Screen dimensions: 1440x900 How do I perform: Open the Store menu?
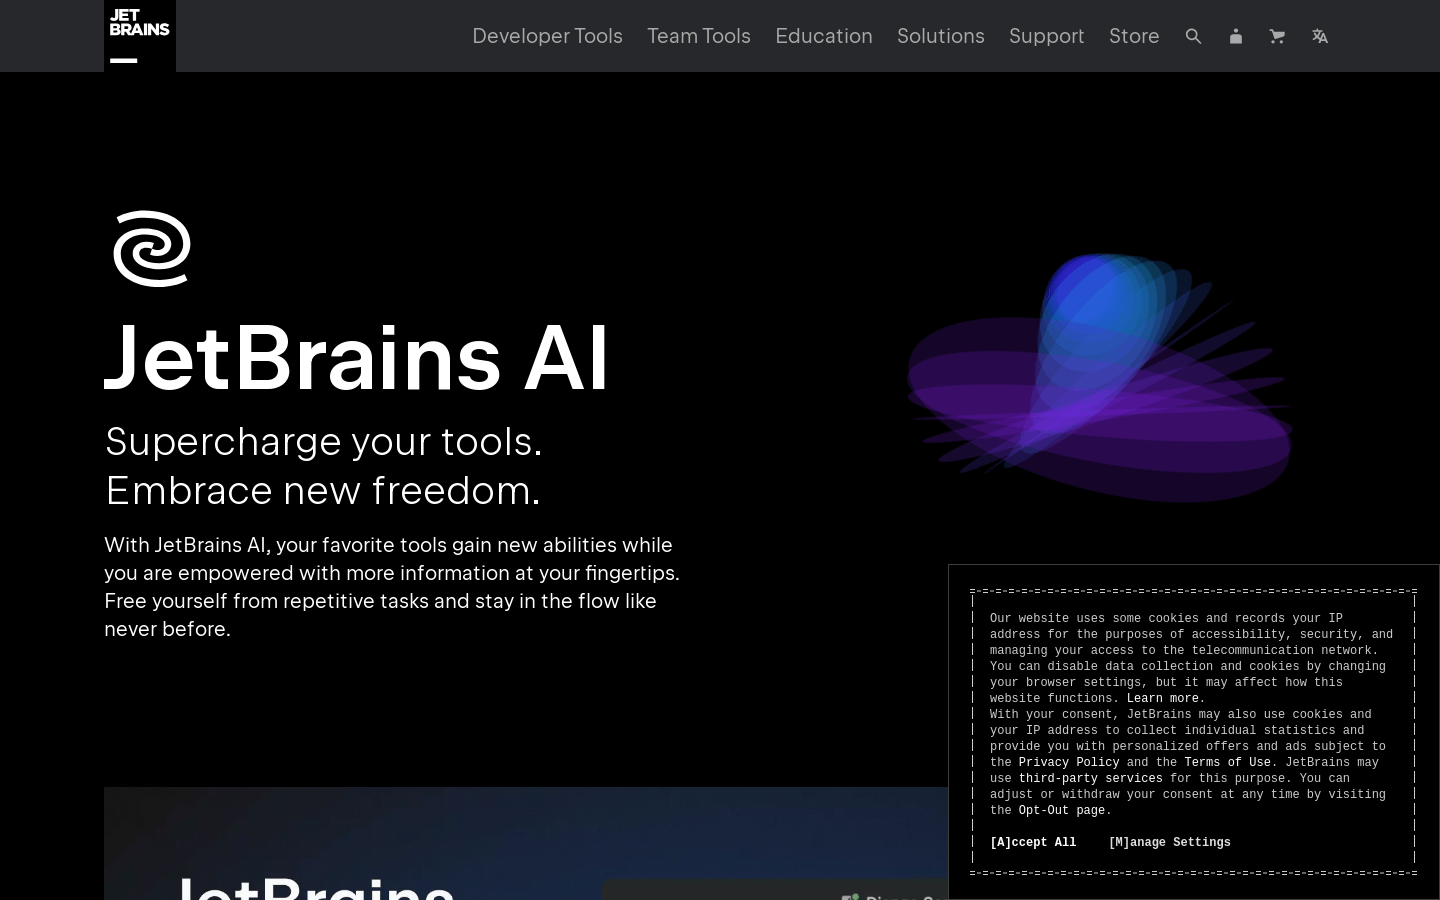tap(1134, 36)
